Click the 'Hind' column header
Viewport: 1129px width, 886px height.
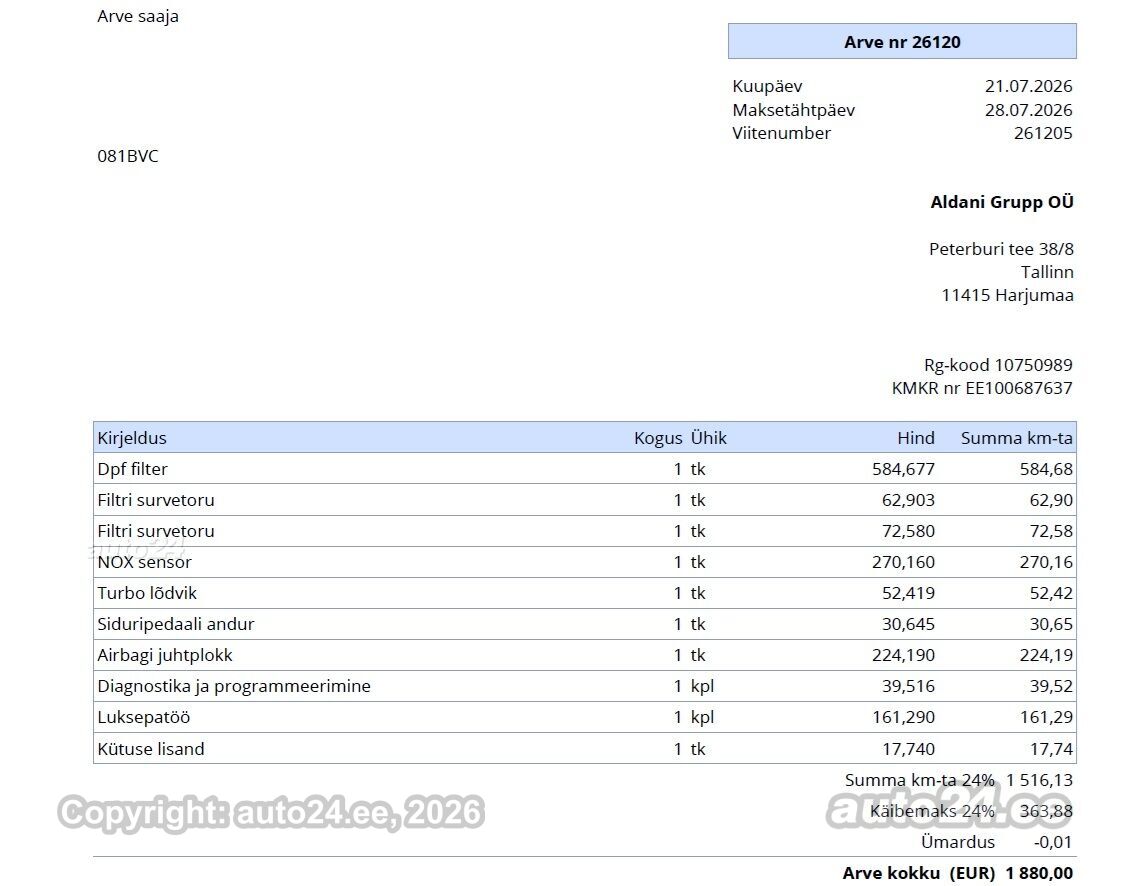pos(916,438)
